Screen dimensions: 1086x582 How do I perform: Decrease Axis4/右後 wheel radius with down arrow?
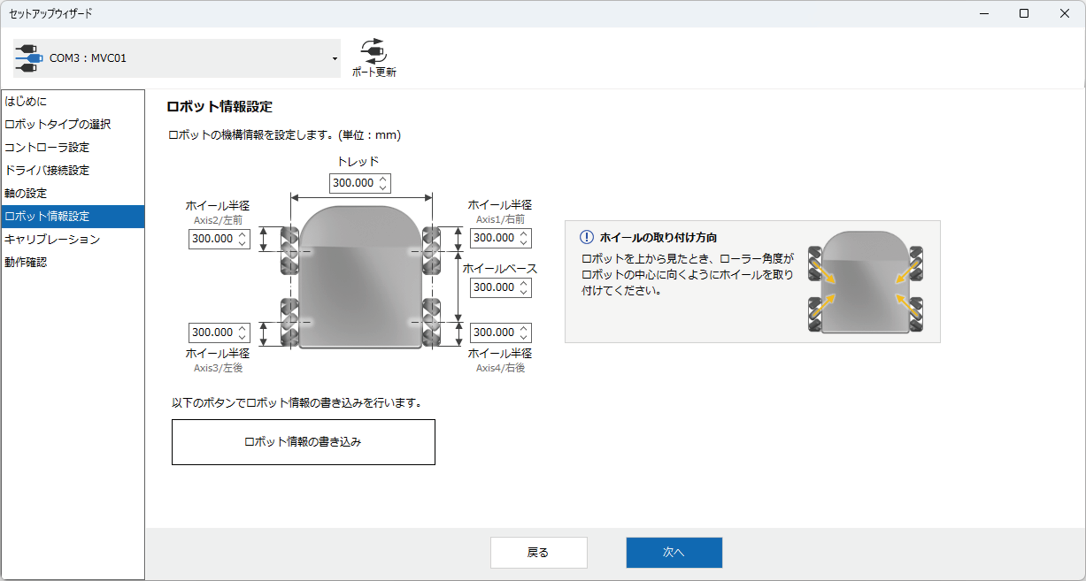524,337
